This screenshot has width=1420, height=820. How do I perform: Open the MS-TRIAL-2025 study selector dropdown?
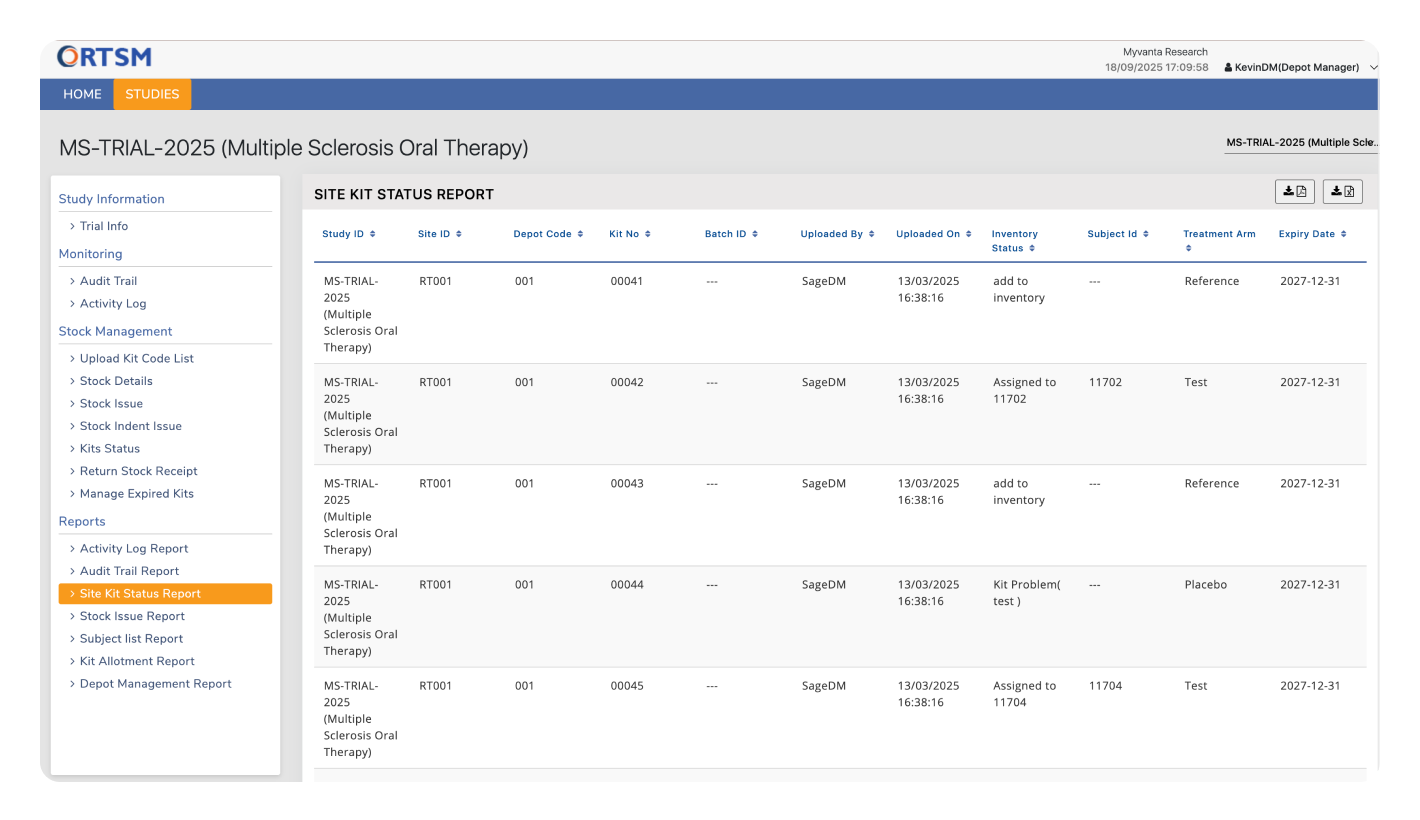click(1301, 143)
